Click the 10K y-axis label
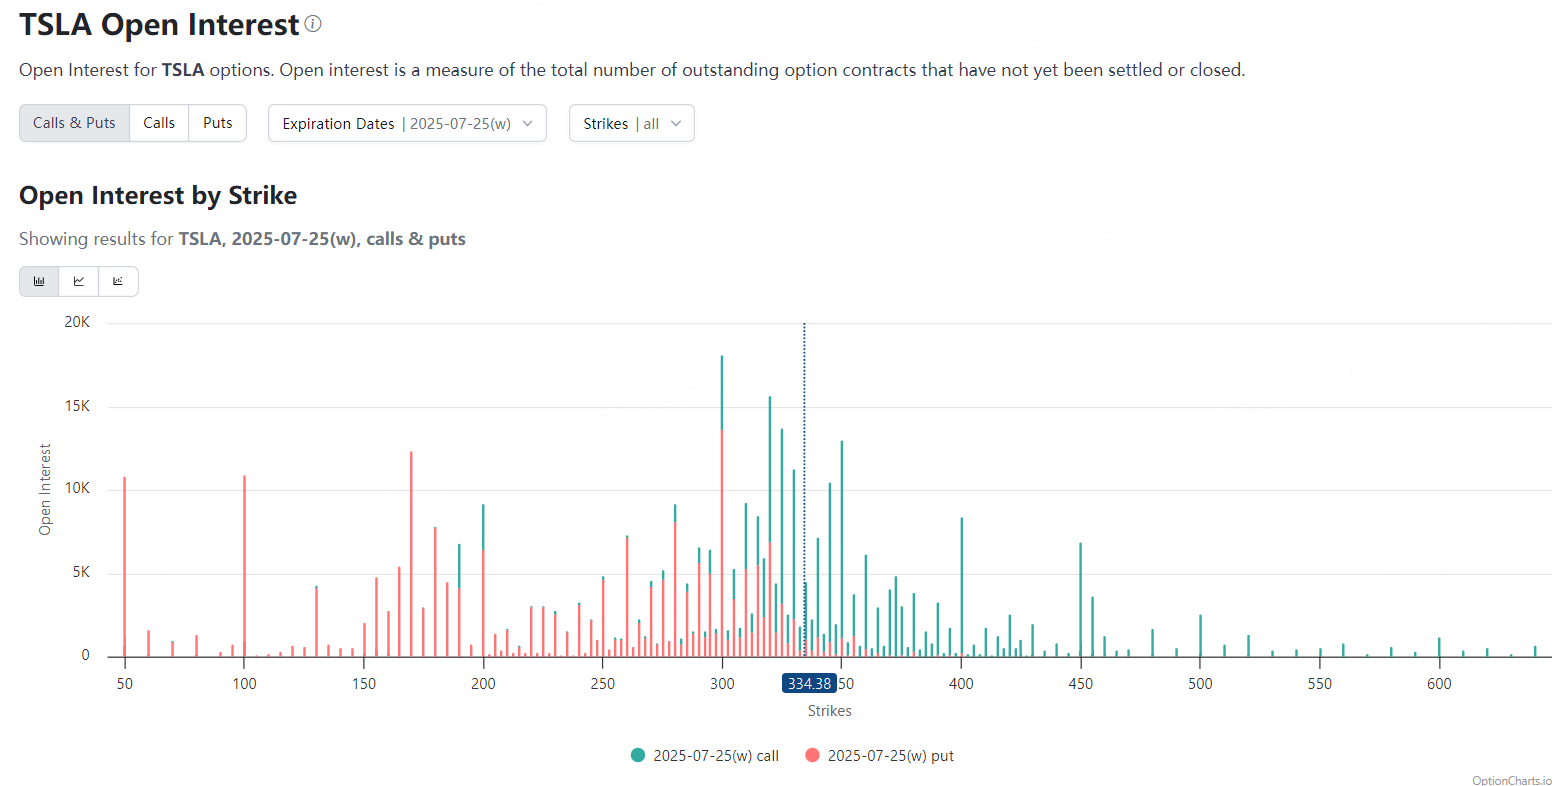 point(77,488)
